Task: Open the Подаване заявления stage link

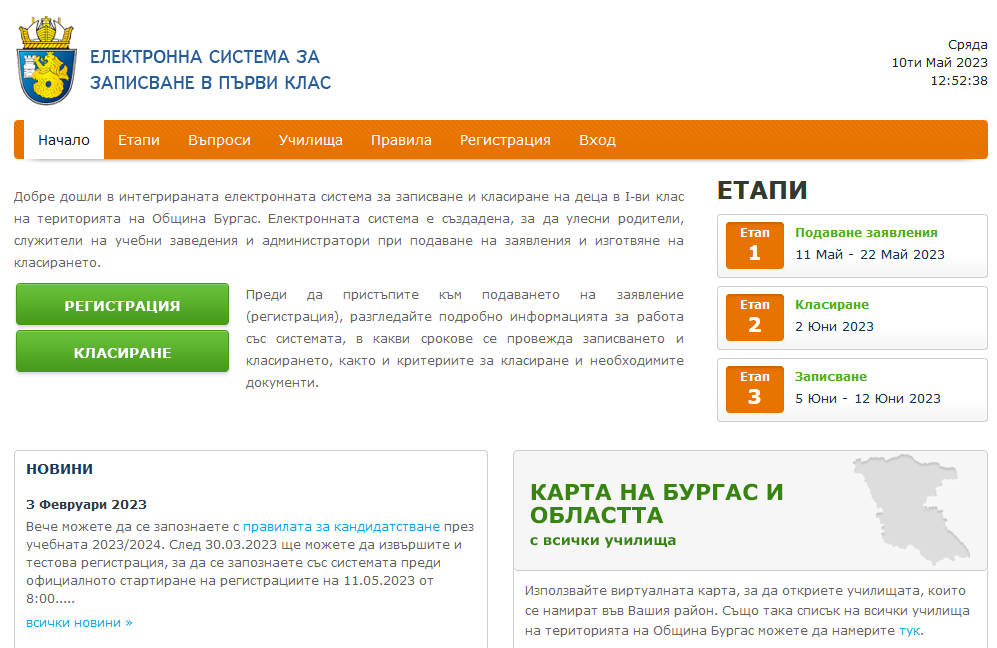Action: pos(866,233)
